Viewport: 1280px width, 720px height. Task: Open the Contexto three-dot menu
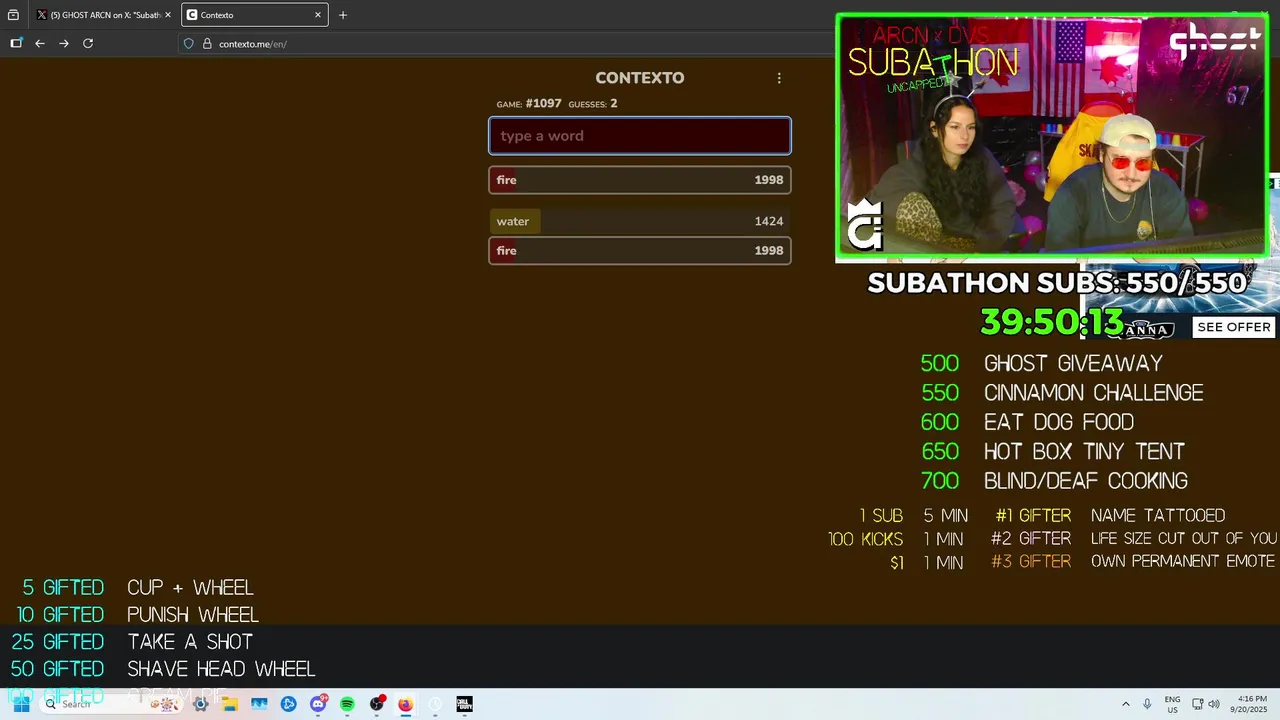(x=779, y=78)
